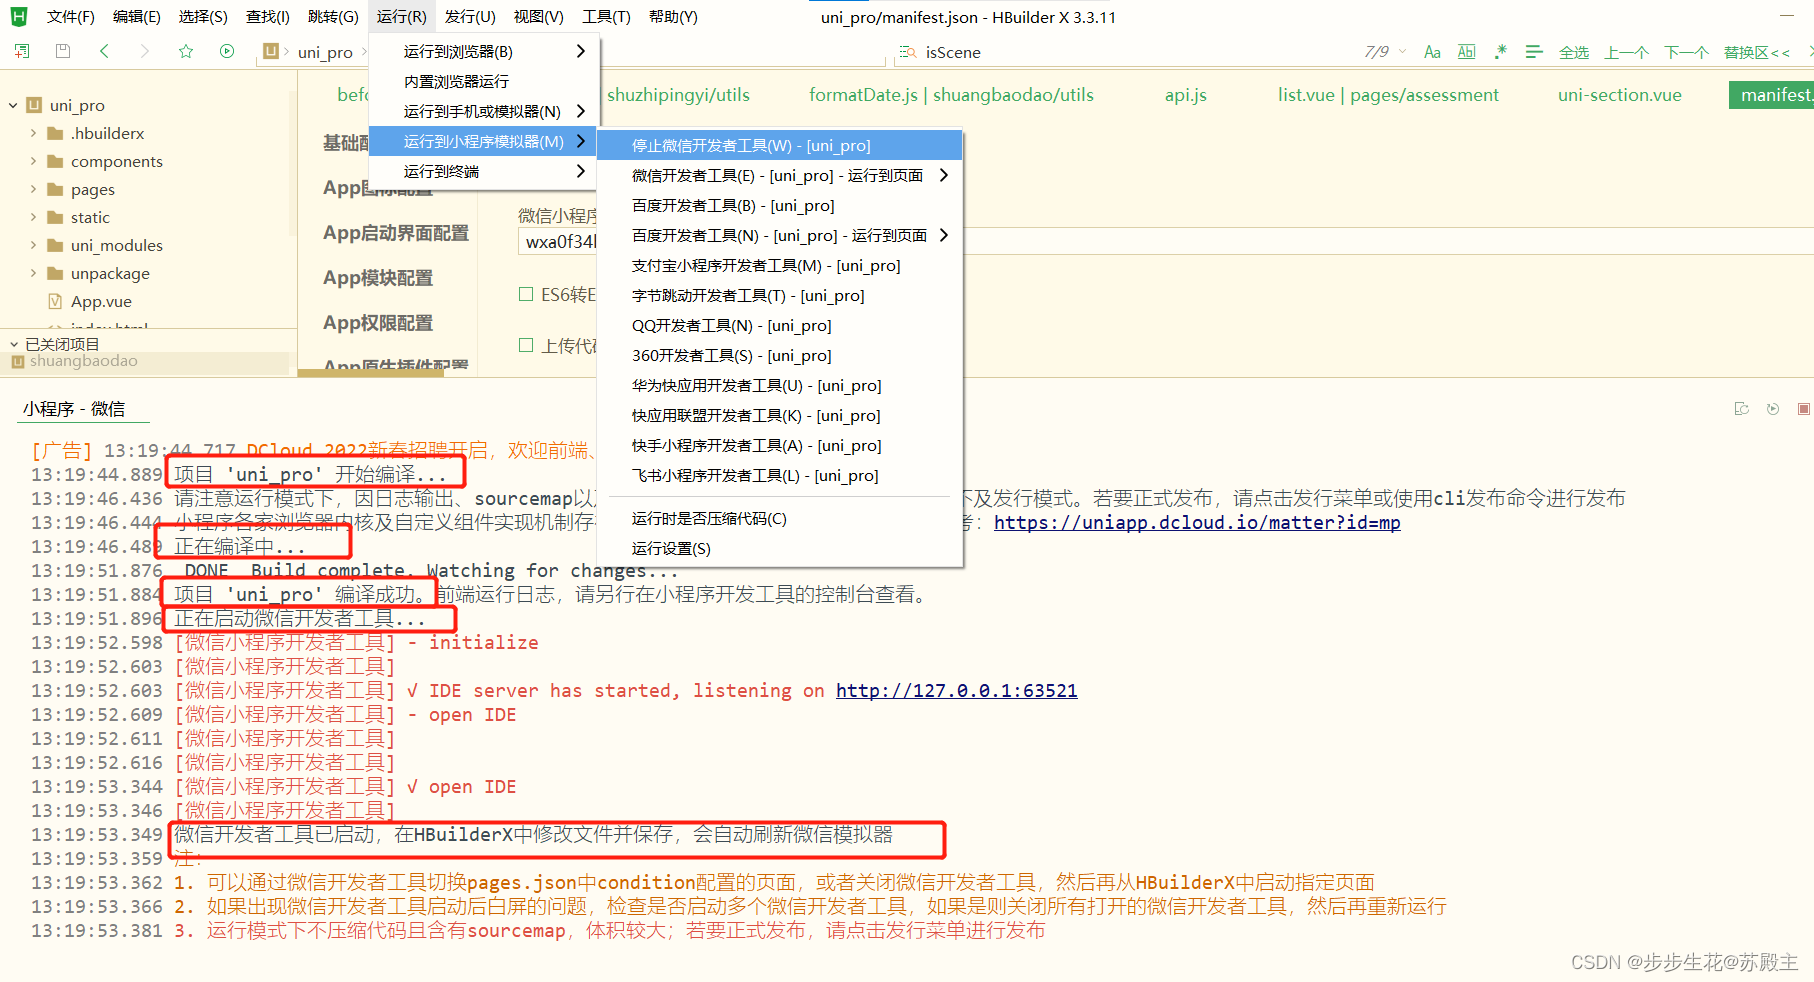Screen dimensions: 1814x982
Task: Open the http://127.0.0.1:63521 link
Action: coord(956,690)
